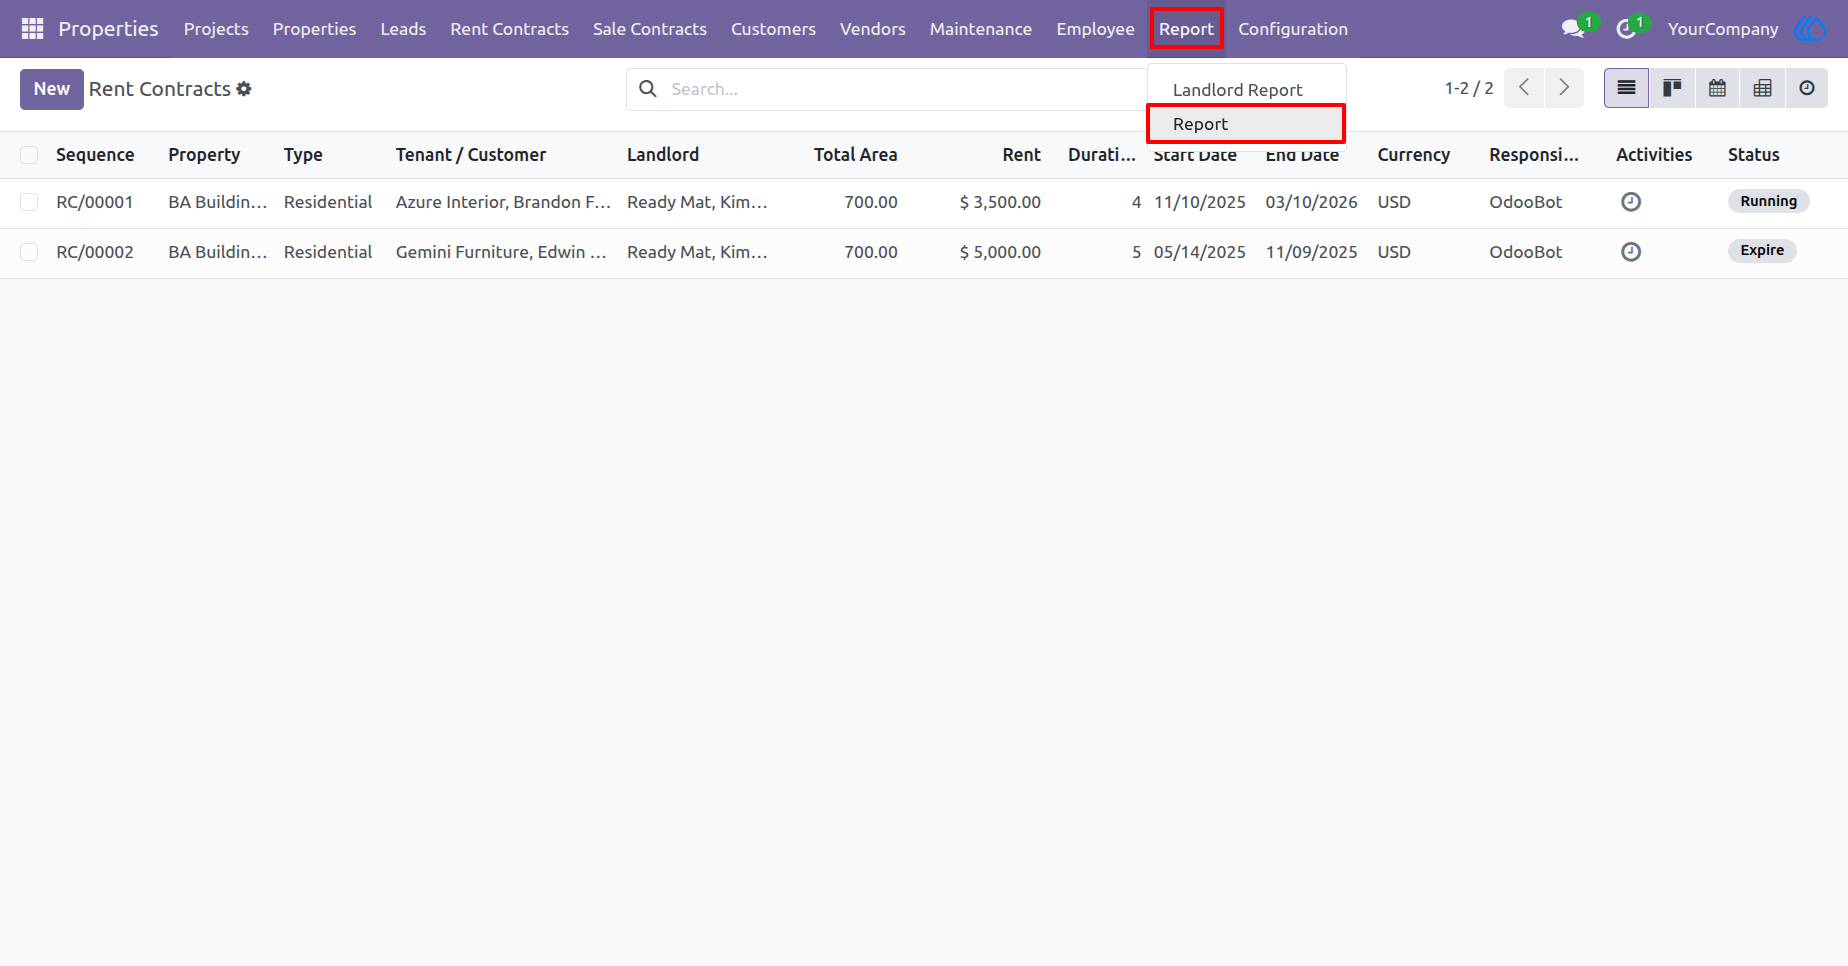Switch to kanban view

pos(1672,88)
